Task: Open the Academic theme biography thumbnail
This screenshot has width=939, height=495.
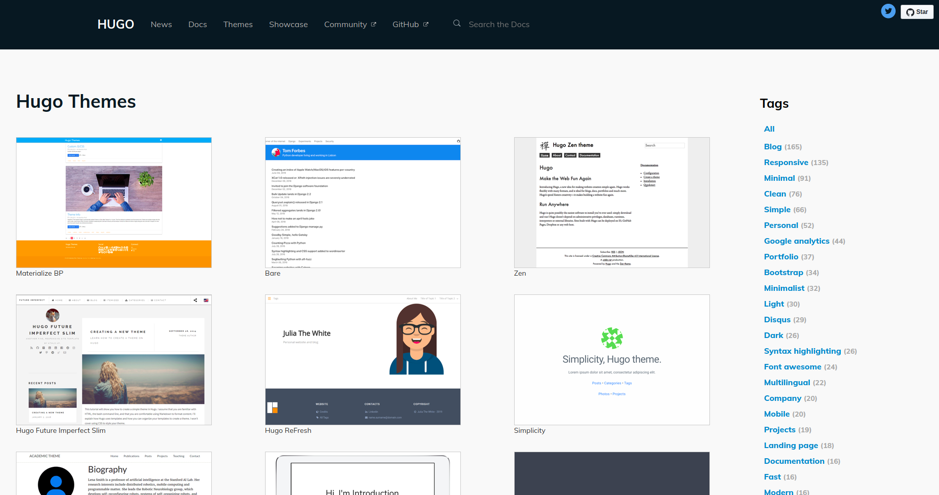Action: pyautogui.click(x=114, y=473)
